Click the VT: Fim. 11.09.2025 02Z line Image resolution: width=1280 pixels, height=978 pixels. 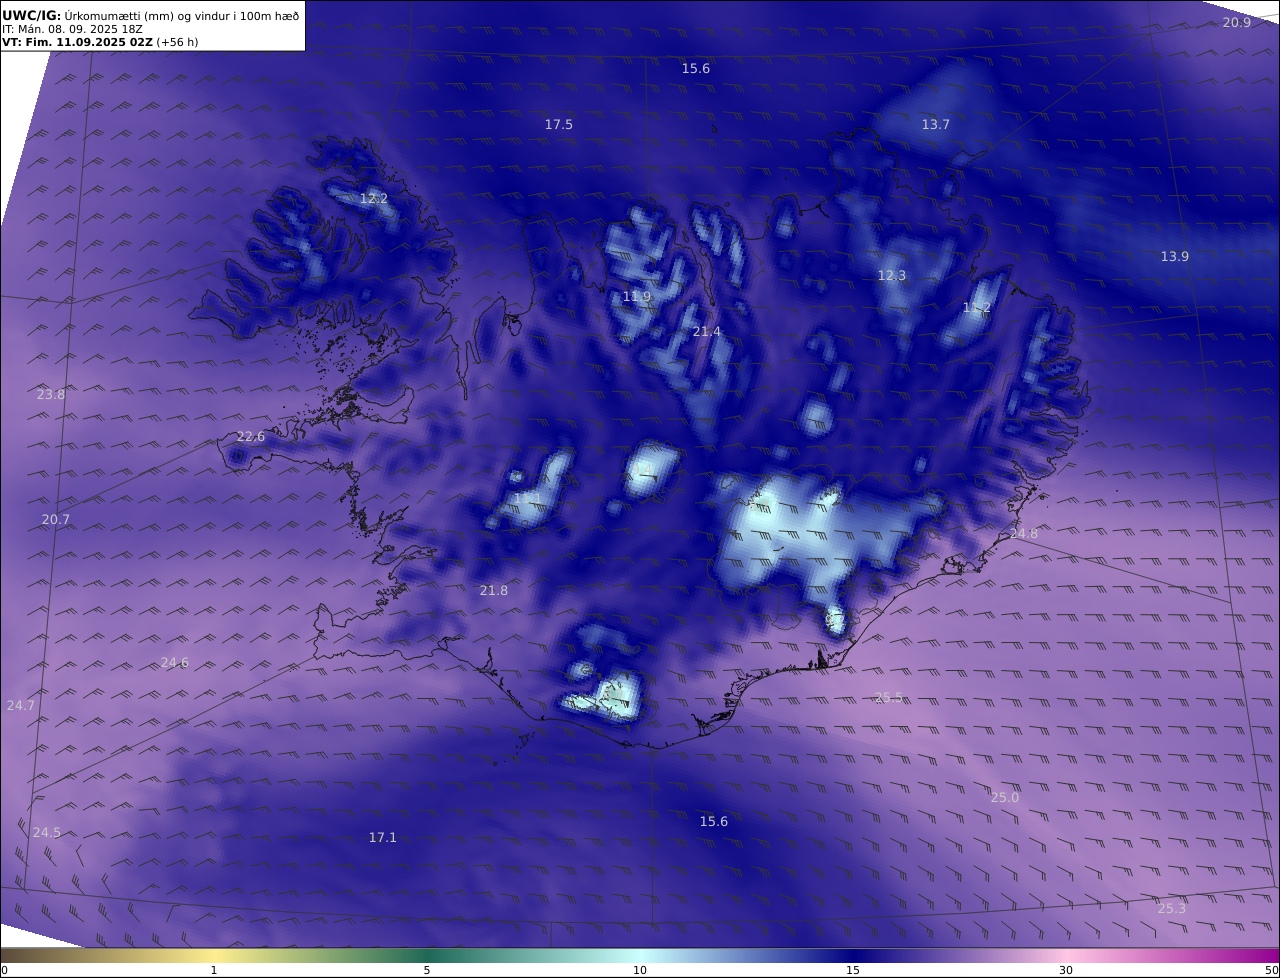coord(100,42)
